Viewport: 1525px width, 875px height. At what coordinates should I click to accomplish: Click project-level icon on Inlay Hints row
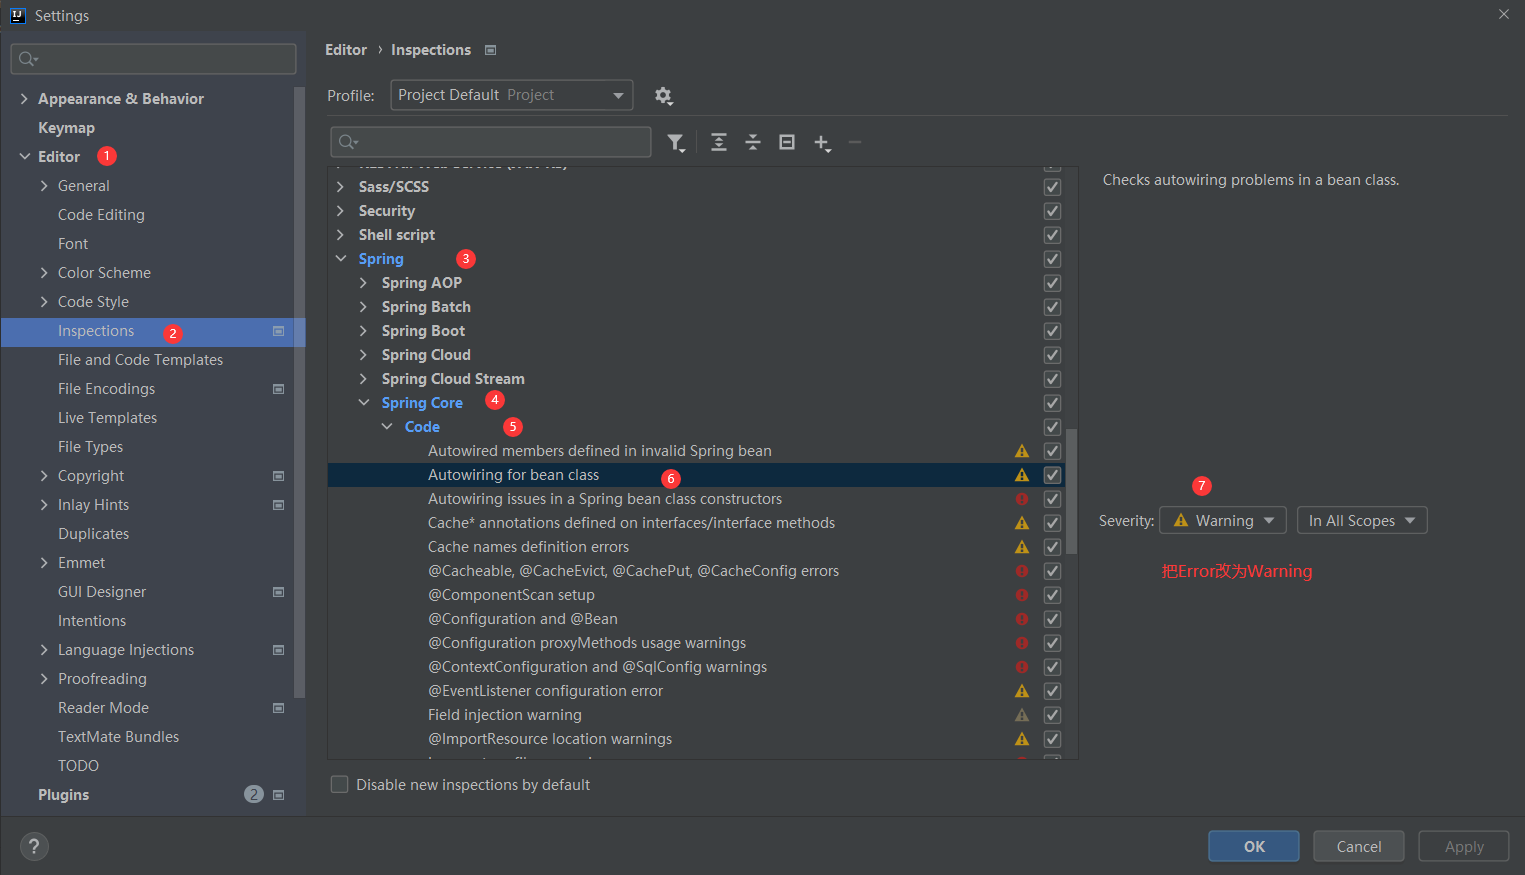pos(279,505)
